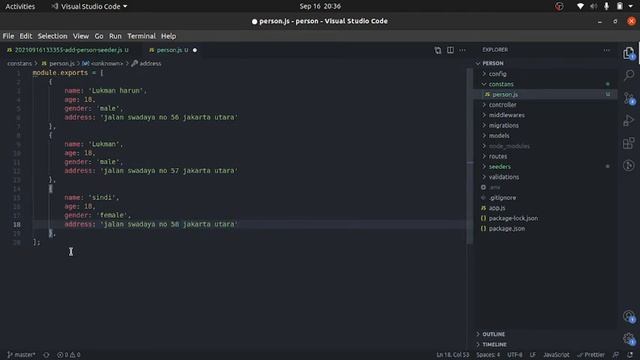
Task: Open the Run menu
Action: pyautogui.click(x=115, y=36)
